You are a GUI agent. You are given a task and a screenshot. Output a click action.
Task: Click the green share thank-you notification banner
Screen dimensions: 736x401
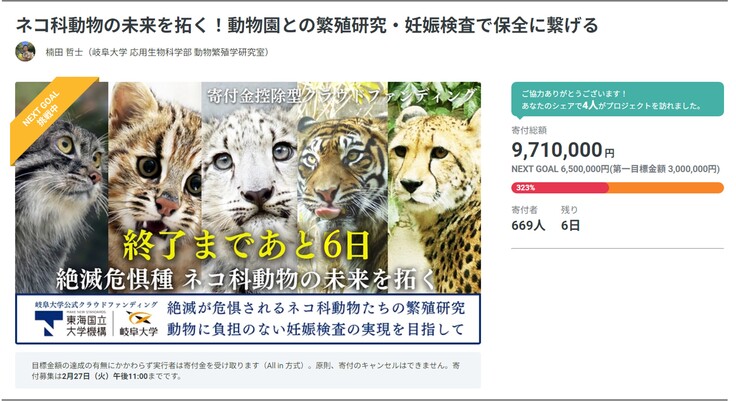617,100
